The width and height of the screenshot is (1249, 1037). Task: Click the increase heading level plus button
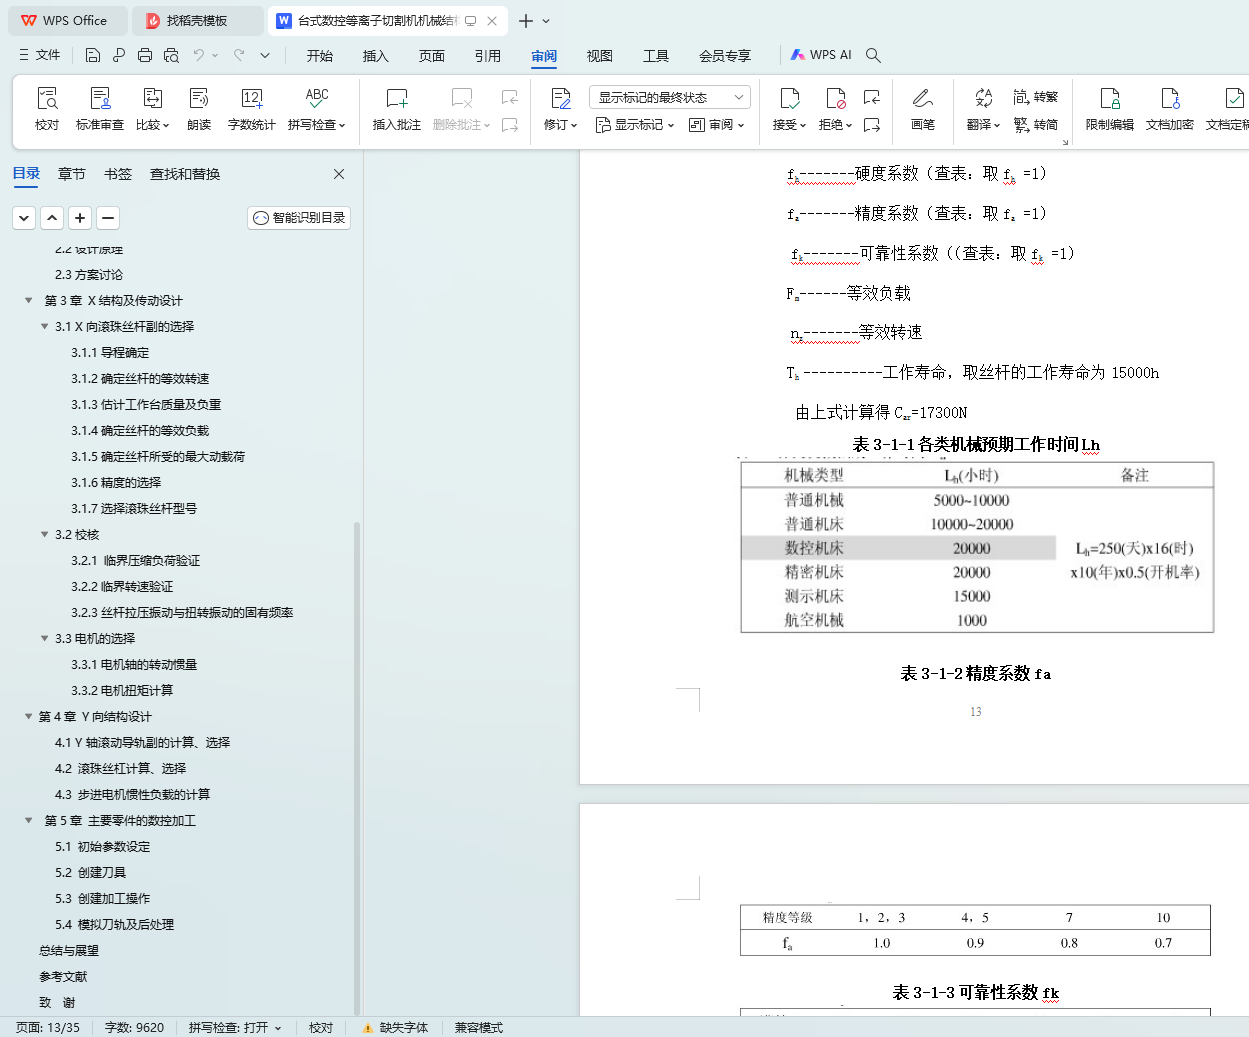(80, 217)
